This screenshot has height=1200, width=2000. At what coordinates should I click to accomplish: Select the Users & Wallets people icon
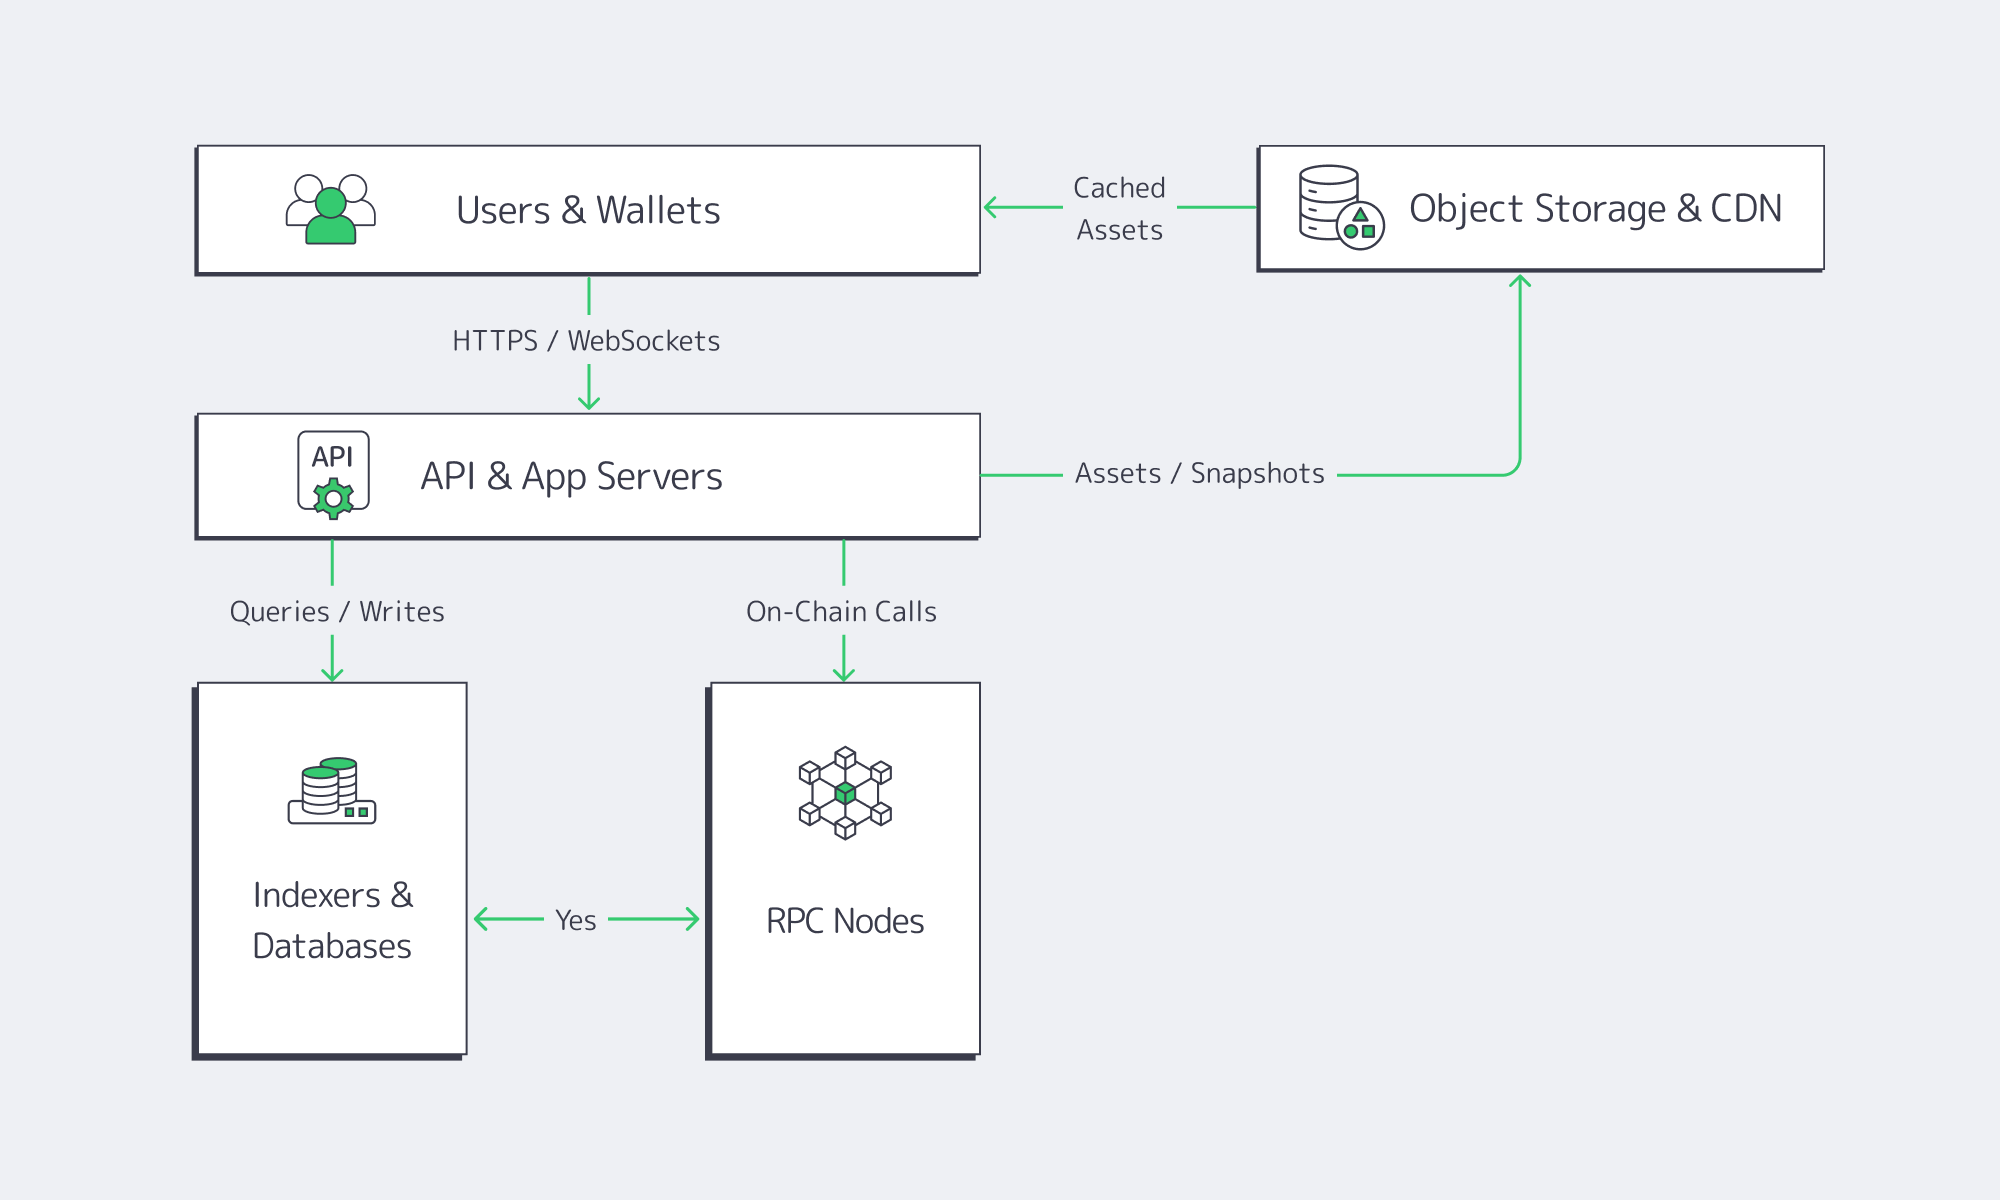(330, 208)
